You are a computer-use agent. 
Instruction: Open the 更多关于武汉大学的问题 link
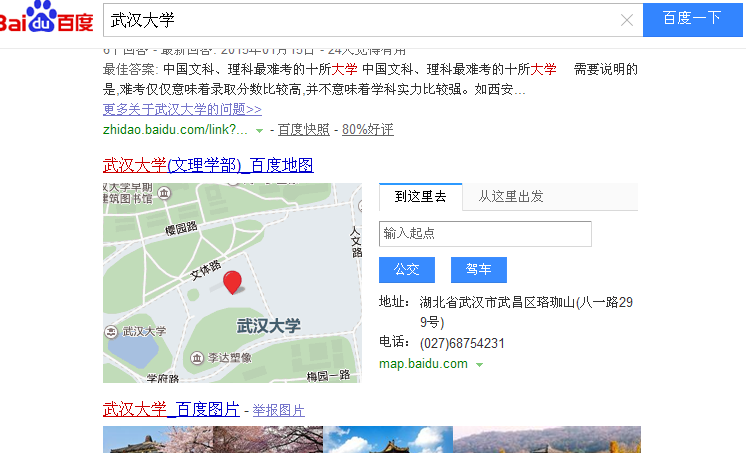click(x=182, y=110)
